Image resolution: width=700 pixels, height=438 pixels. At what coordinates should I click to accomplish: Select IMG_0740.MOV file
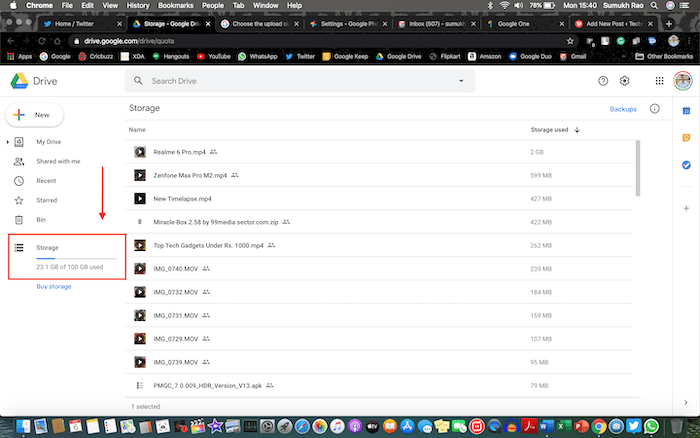[x=379, y=268]
